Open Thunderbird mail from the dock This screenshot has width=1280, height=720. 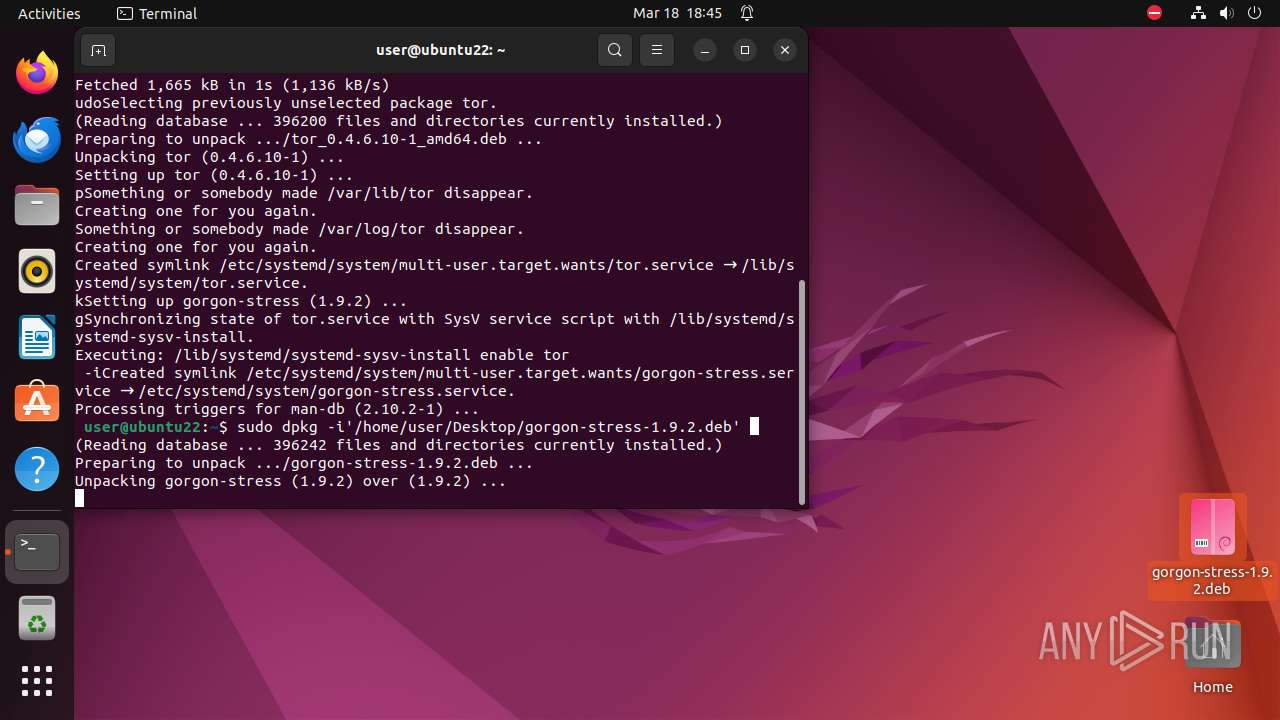pos(37,139)
